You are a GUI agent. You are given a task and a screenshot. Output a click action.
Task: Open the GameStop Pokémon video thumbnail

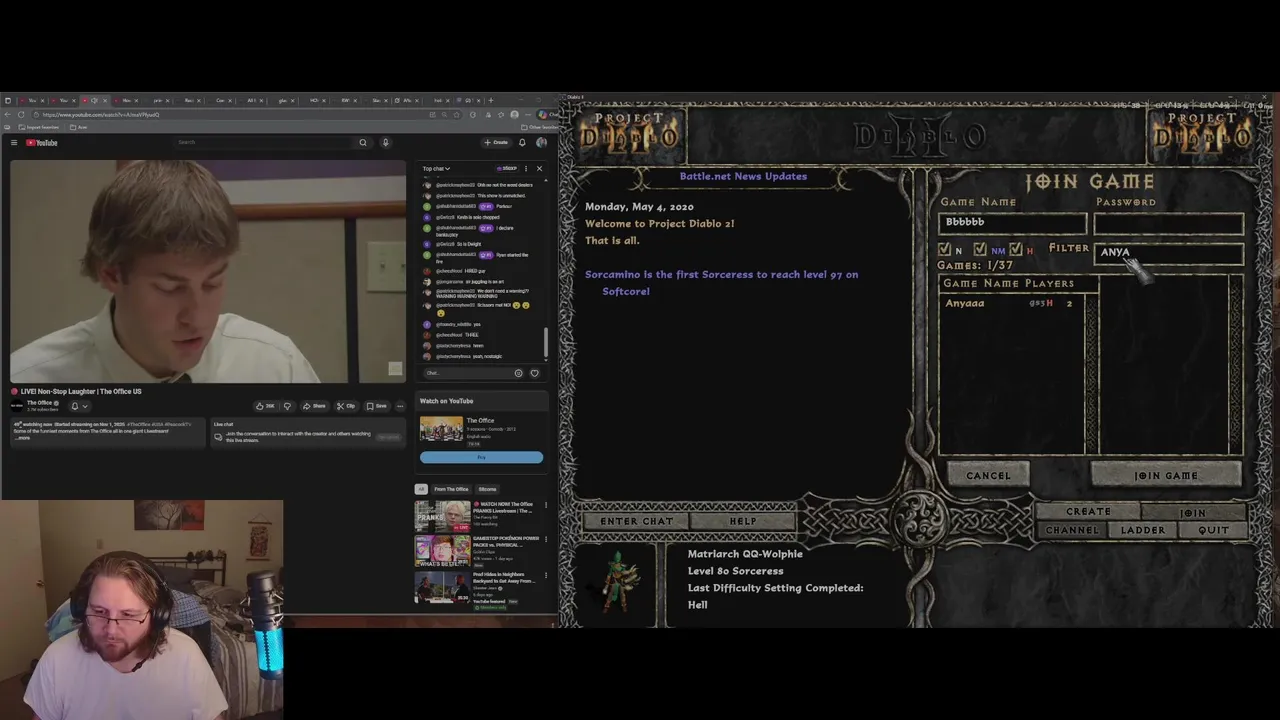[x=442, y=550]
